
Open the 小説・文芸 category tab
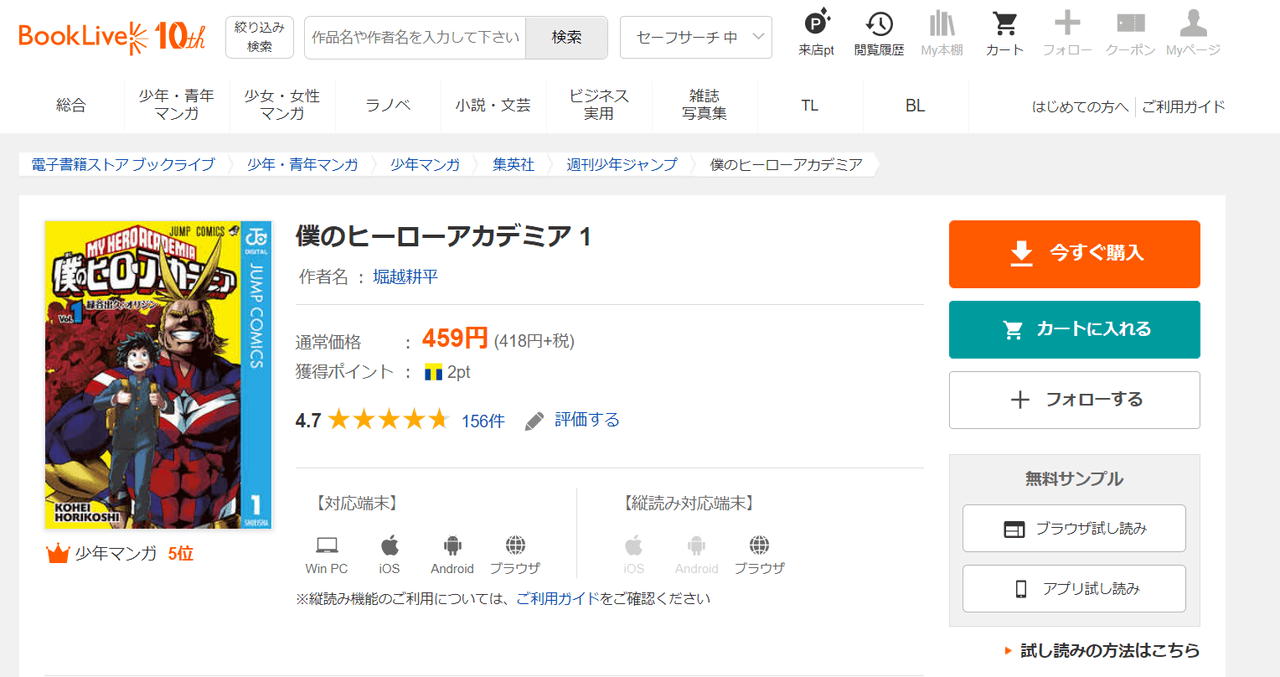pyautogui.click(x=493, y=105)
